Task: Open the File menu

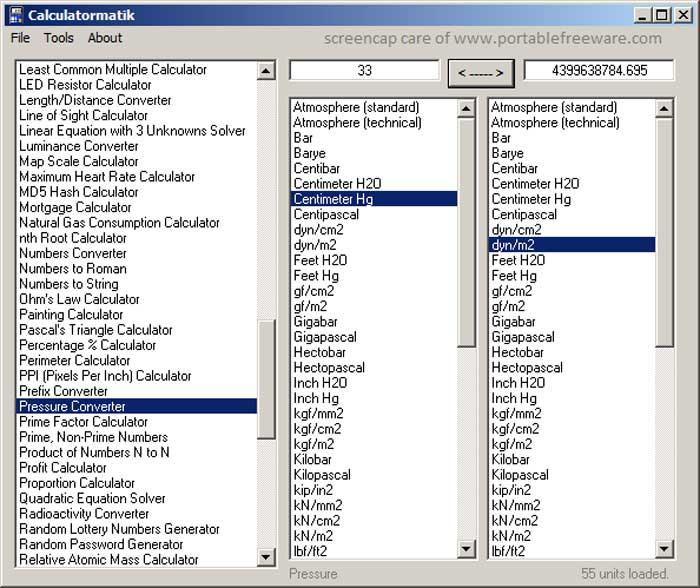Action: click(x=20, y=38)
